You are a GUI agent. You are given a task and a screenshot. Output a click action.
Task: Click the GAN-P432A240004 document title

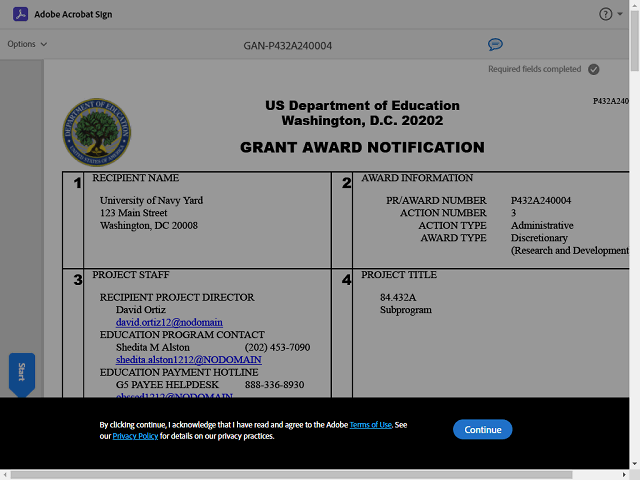(x=288, y=46)
